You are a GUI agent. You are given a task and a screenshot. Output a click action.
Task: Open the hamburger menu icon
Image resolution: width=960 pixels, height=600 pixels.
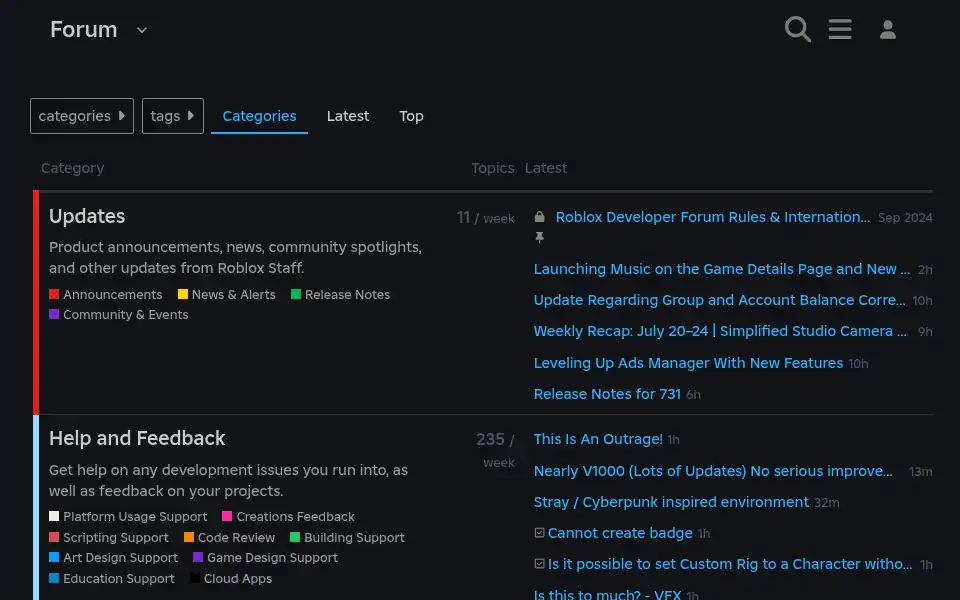tap(840, 29)
